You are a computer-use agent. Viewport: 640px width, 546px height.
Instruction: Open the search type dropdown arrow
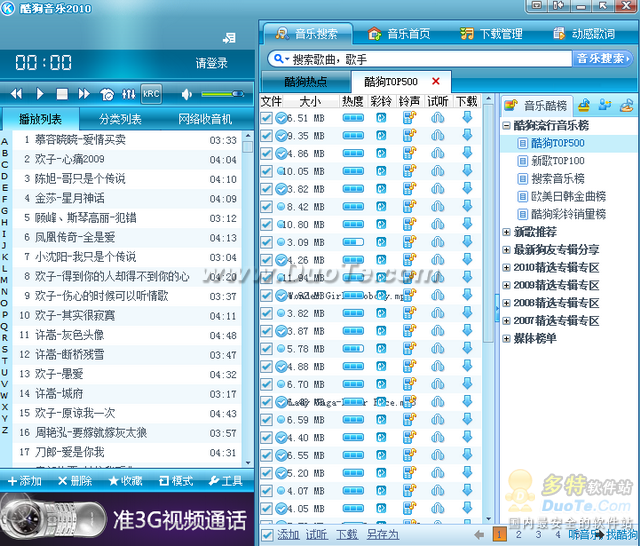tap(287, 59)
